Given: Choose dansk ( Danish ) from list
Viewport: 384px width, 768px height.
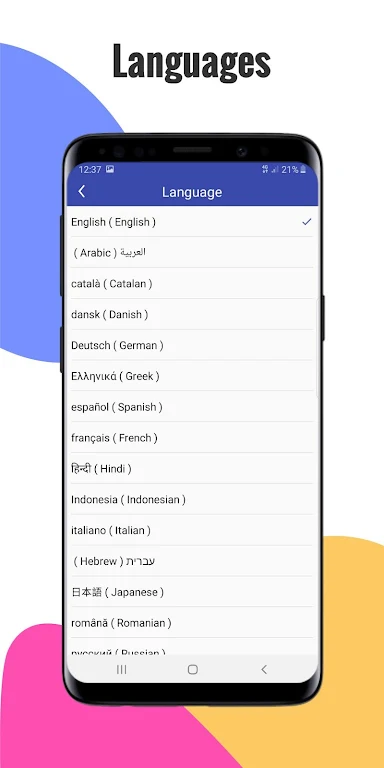Looking at the screenshot, I should pyautogui.click(x=192, y=314).
